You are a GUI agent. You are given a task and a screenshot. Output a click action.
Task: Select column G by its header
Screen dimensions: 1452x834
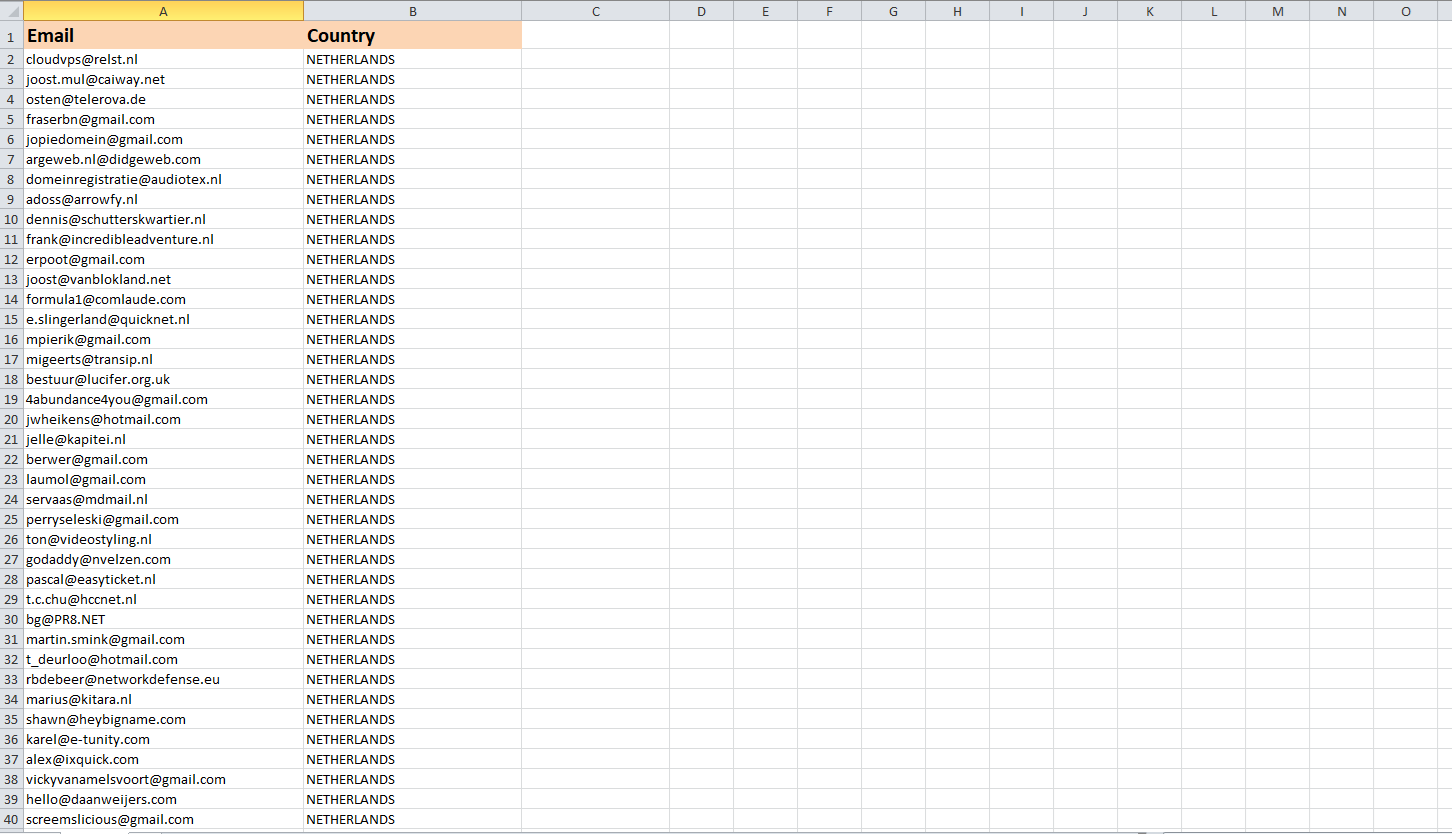click(893, 10)
